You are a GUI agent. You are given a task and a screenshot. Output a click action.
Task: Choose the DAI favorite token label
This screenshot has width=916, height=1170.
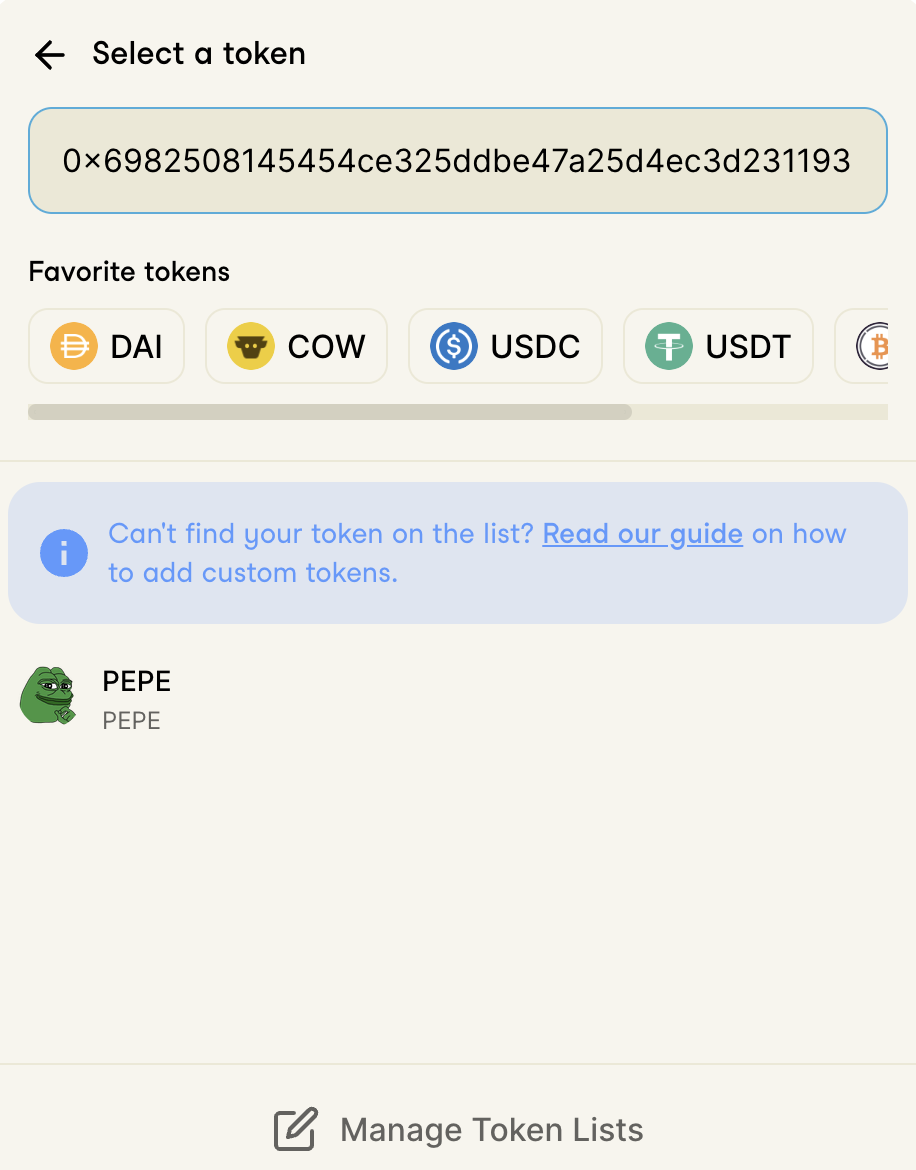tap(136, 347)
